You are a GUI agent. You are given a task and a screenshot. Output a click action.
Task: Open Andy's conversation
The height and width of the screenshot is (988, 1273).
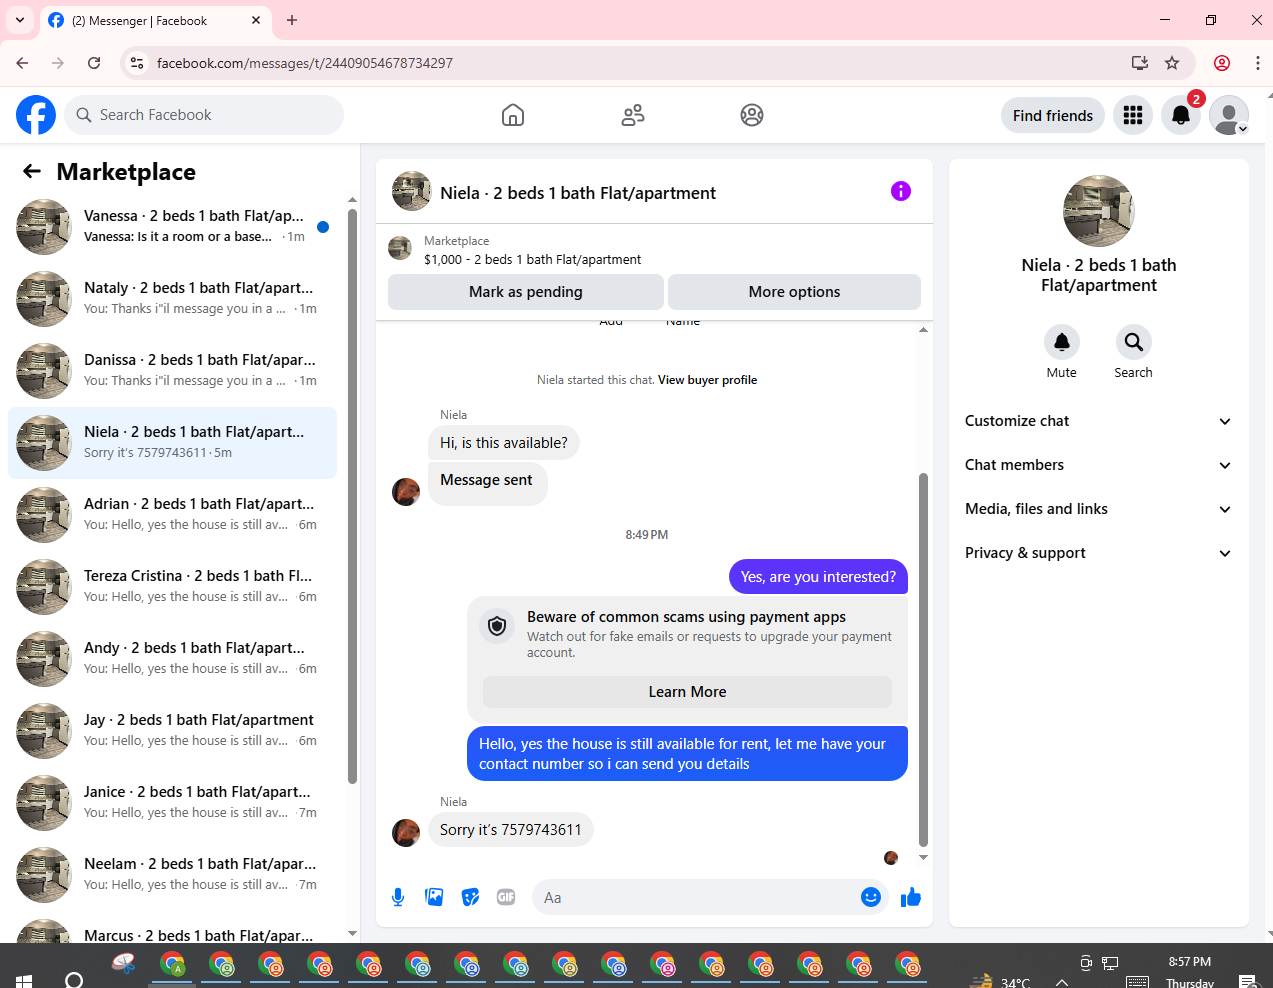click(172, 659)
